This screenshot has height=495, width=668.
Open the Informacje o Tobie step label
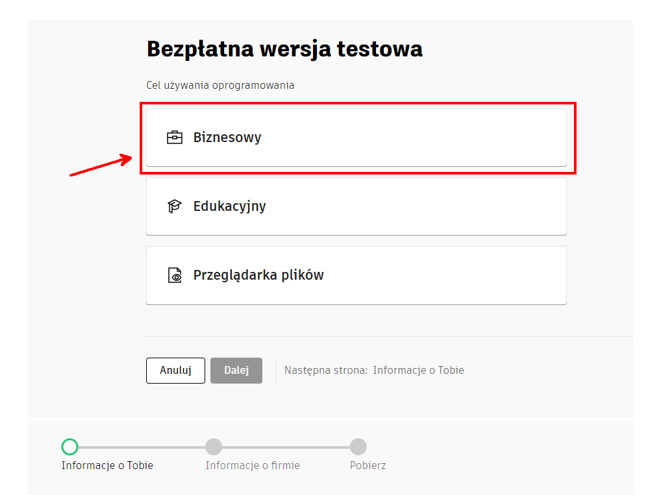click(107, 465)
